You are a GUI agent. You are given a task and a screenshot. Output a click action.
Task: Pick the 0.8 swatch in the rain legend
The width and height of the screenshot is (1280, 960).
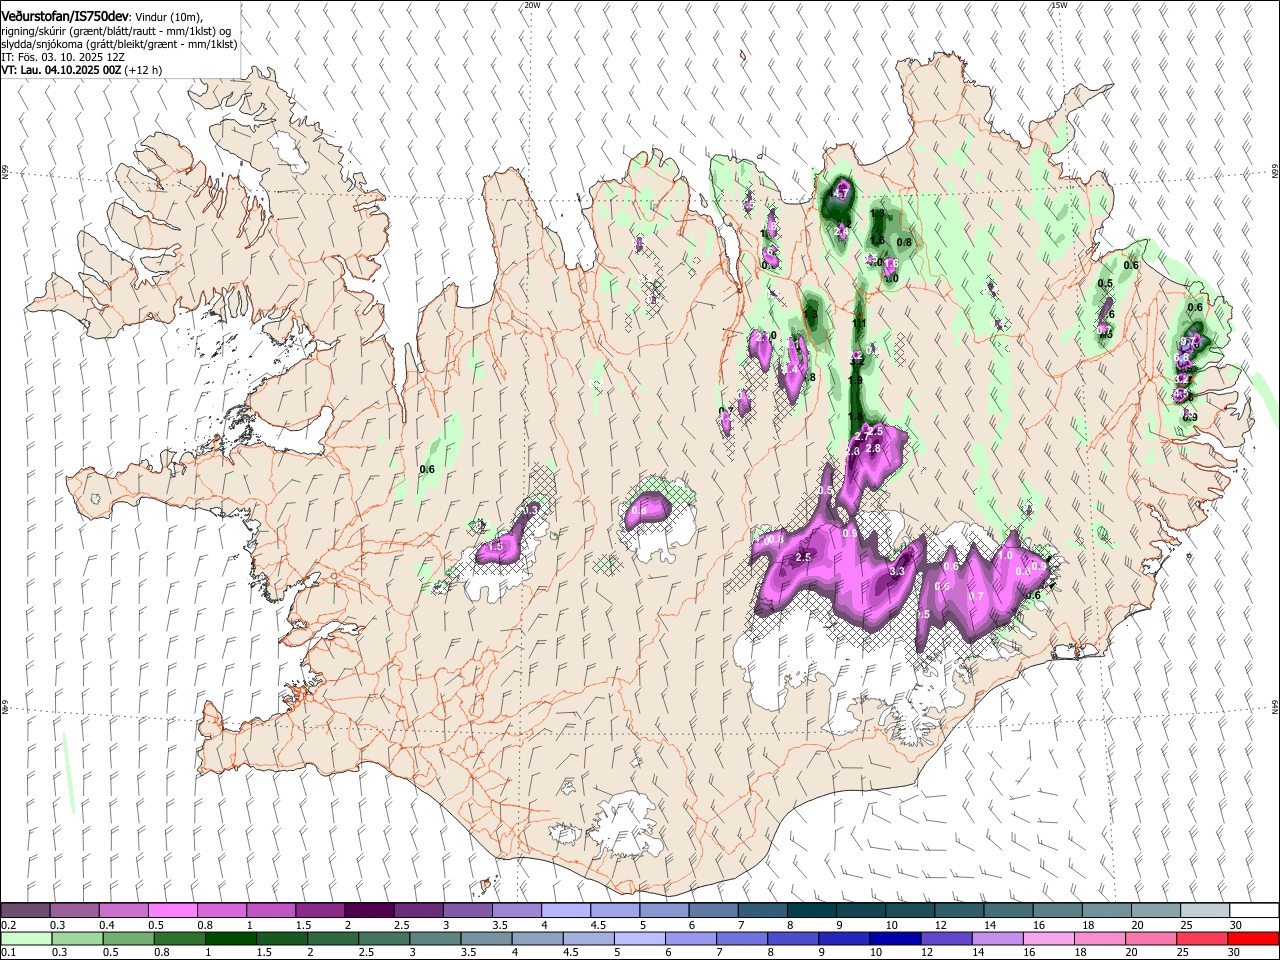[180, 938]
